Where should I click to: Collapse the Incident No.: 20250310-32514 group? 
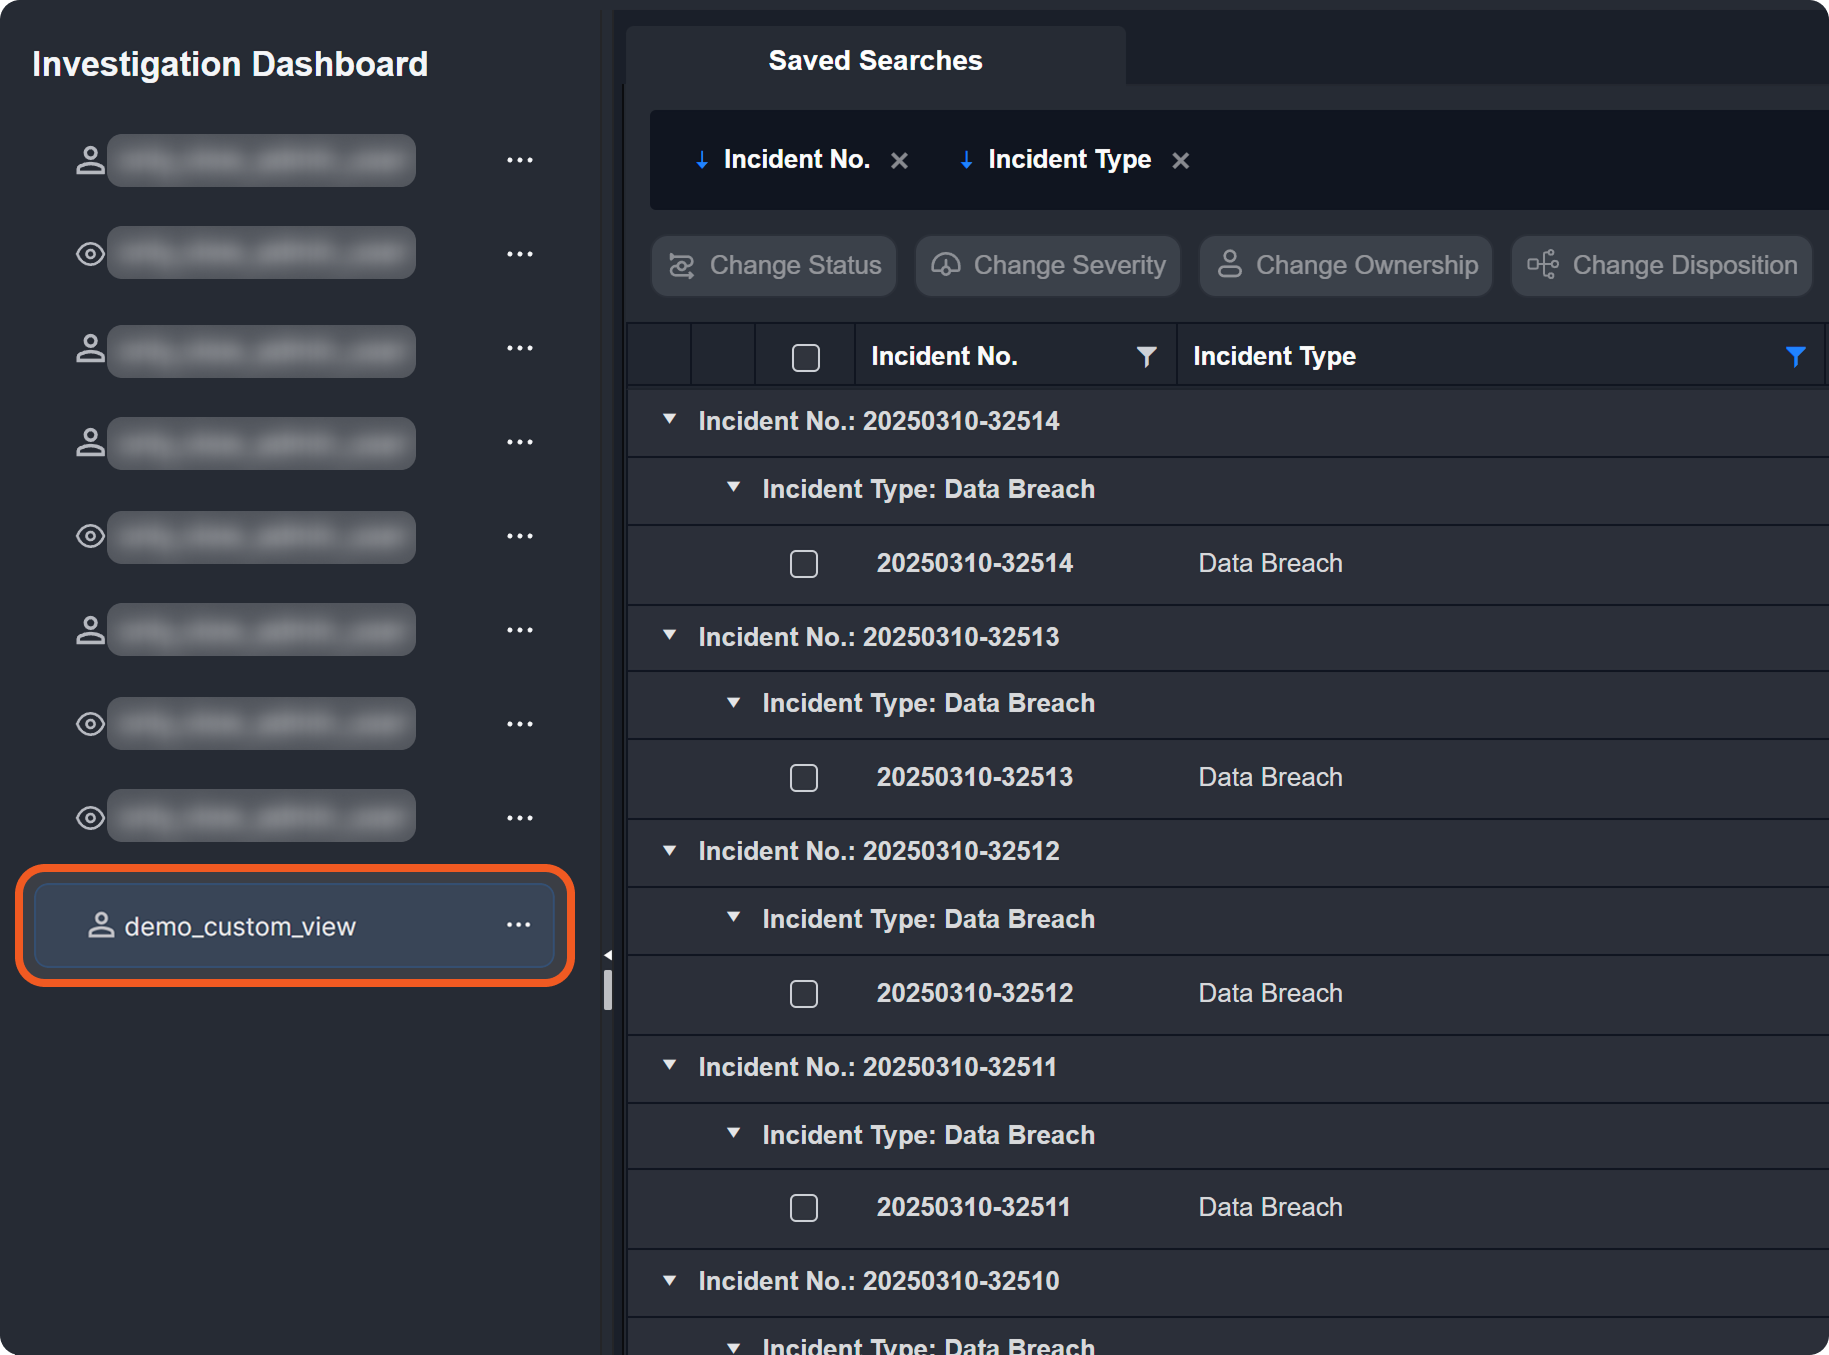tap(670, 420)
